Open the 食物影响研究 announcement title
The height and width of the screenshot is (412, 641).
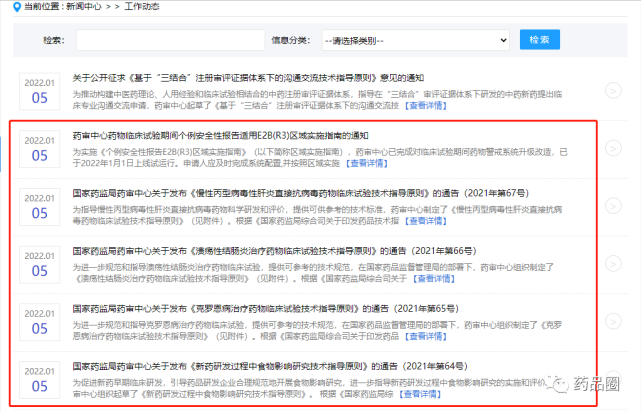(x=270, y=366)
